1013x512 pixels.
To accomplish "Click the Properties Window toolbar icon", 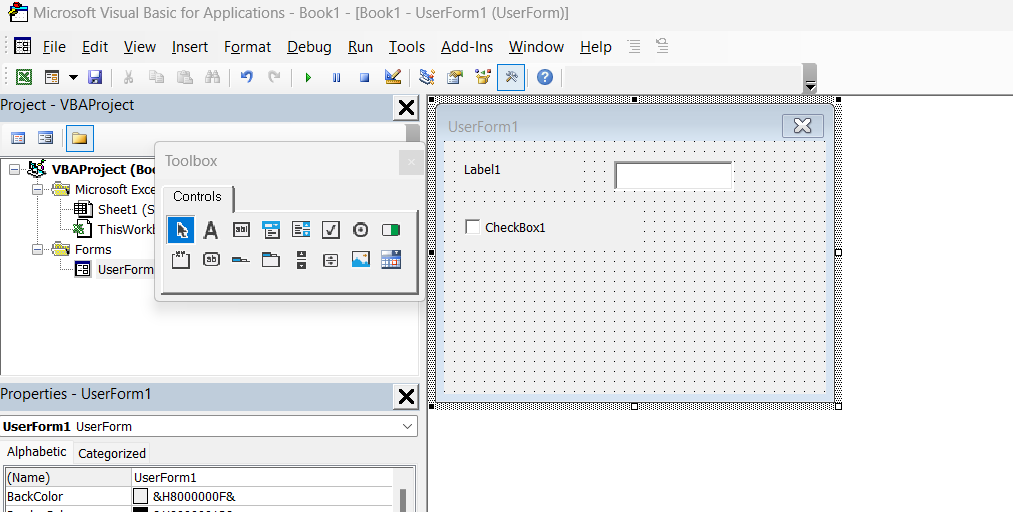I will (x=455, y=77).
